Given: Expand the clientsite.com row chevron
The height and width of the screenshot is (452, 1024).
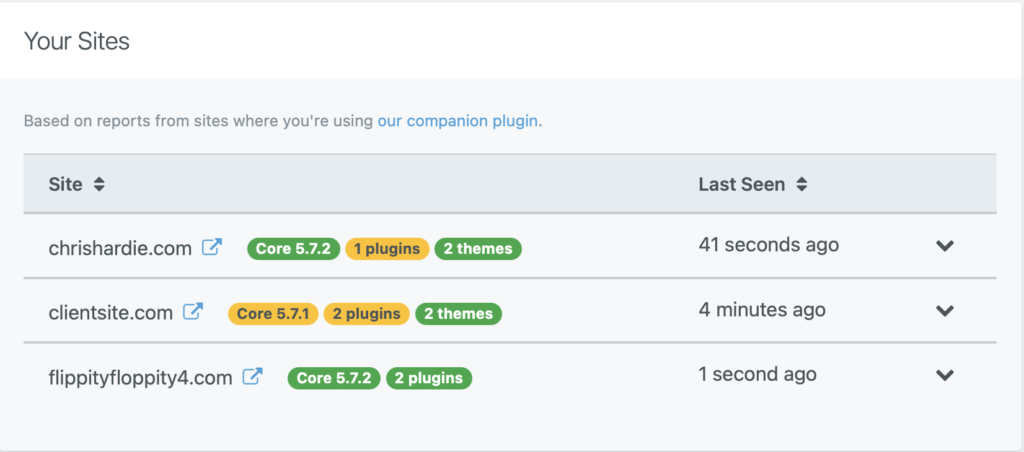Looking at the screenshot, I should click(945, 311).
